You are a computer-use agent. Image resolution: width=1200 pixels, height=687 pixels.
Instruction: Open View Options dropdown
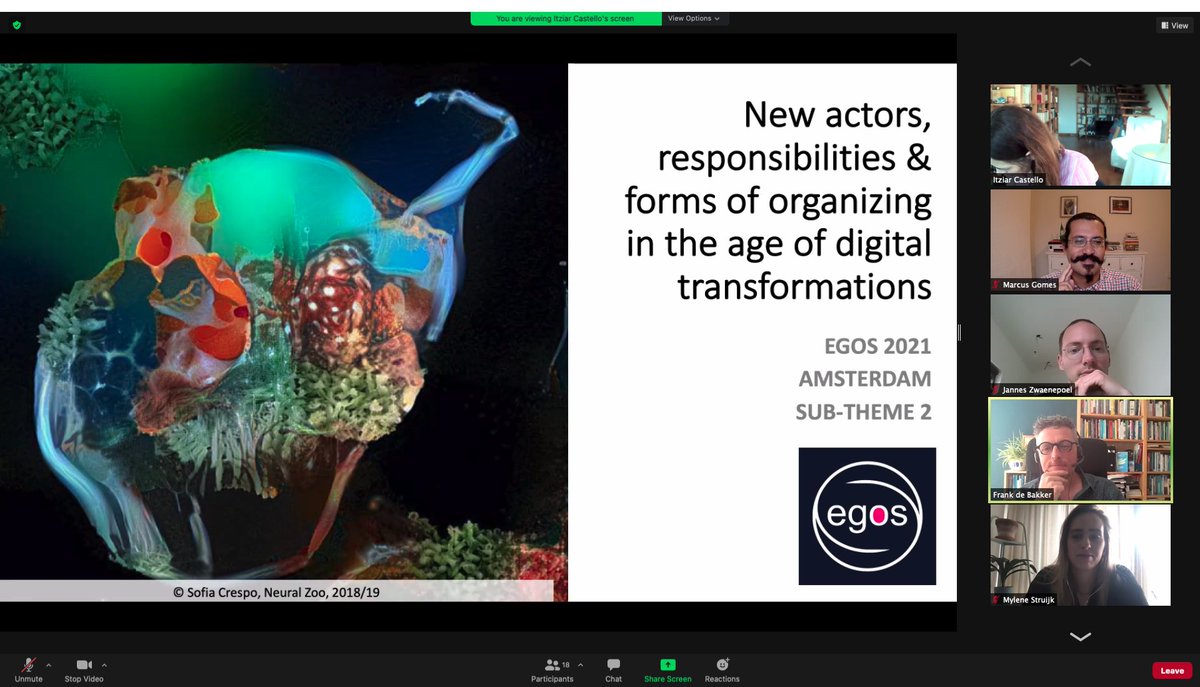point(694,18)
